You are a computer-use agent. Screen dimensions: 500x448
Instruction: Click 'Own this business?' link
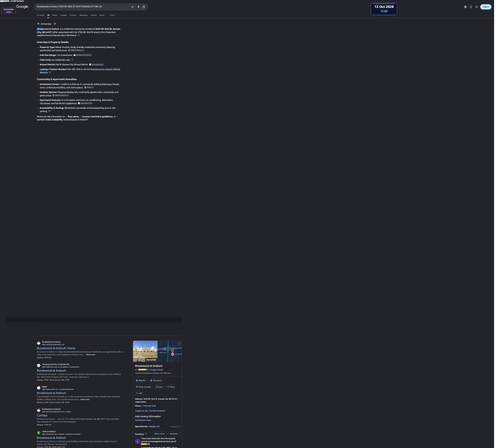coord(157,411)
